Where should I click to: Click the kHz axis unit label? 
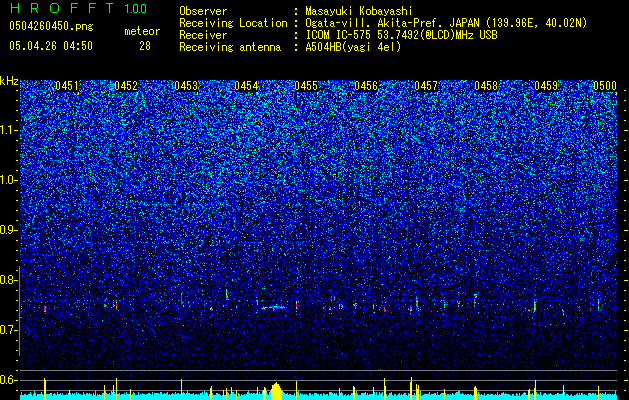tap(9, 81)
